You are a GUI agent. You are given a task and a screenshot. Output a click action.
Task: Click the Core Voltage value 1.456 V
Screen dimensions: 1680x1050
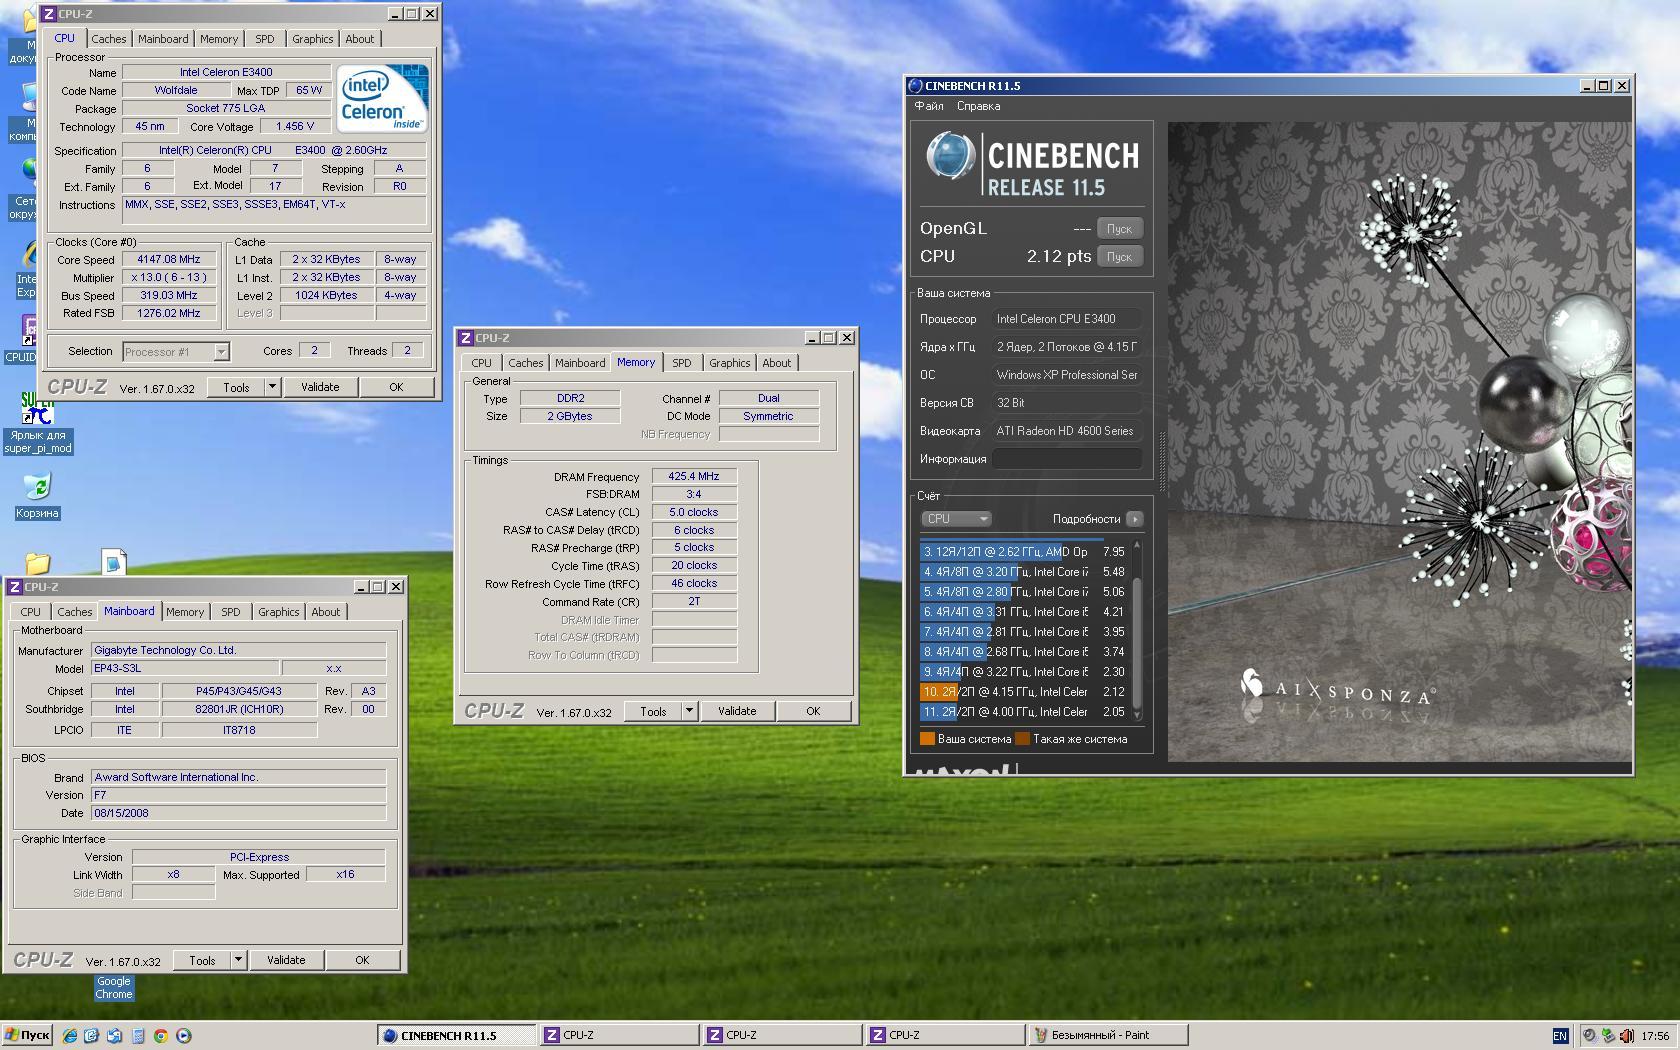pyautogui.click(x=294, y=126)
